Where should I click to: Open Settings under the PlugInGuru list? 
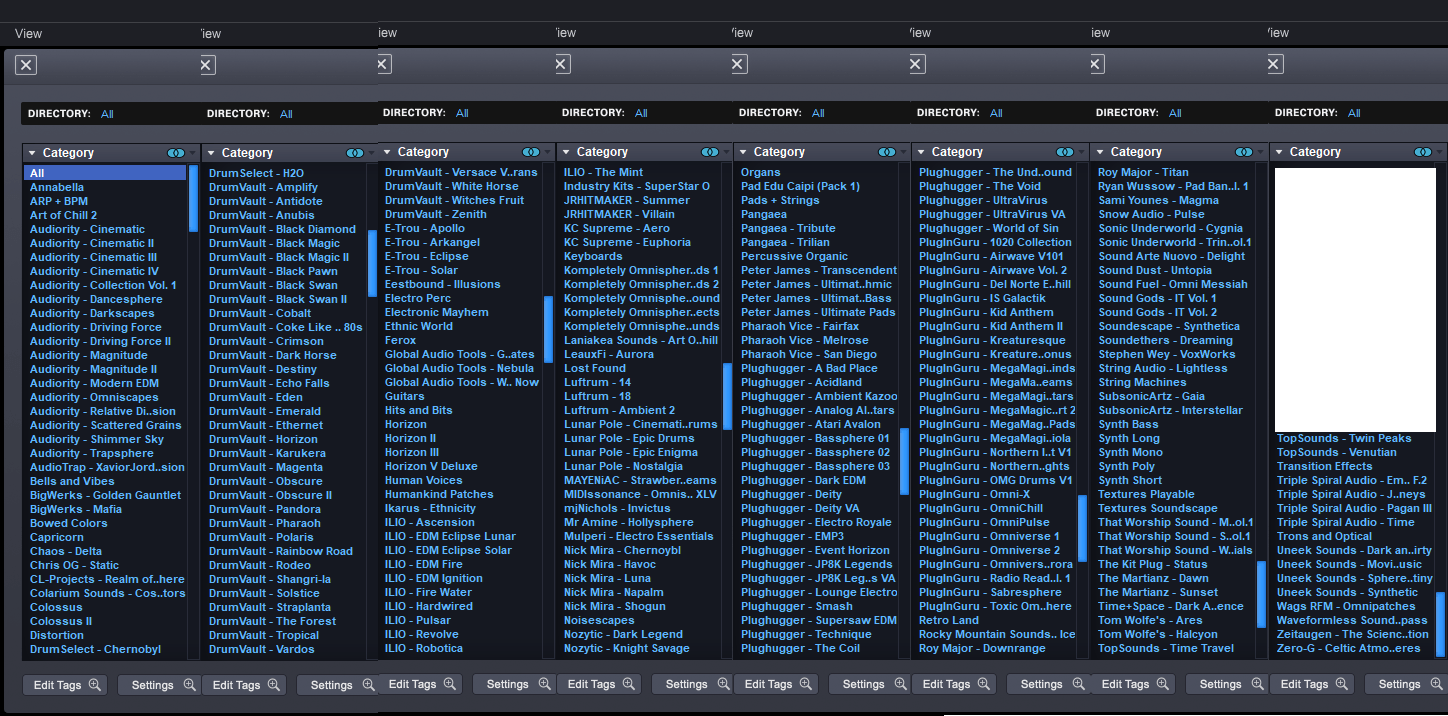(1049, 684)
